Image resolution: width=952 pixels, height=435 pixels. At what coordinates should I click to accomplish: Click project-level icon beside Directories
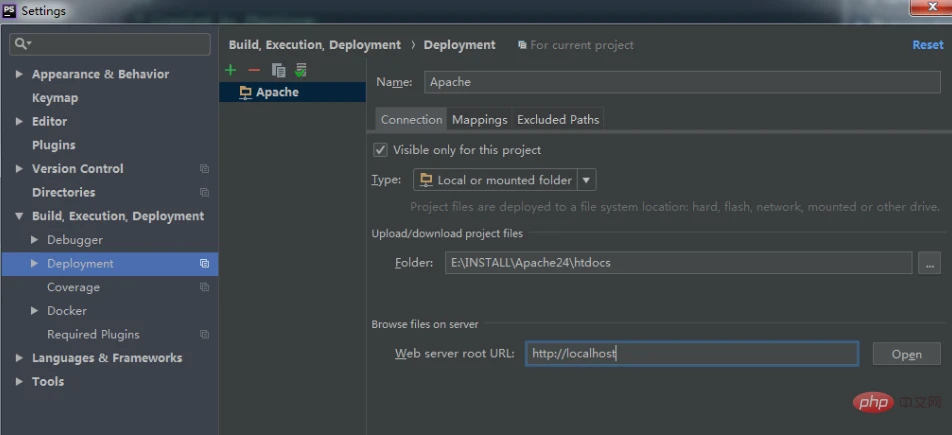[x=205, y=193]
